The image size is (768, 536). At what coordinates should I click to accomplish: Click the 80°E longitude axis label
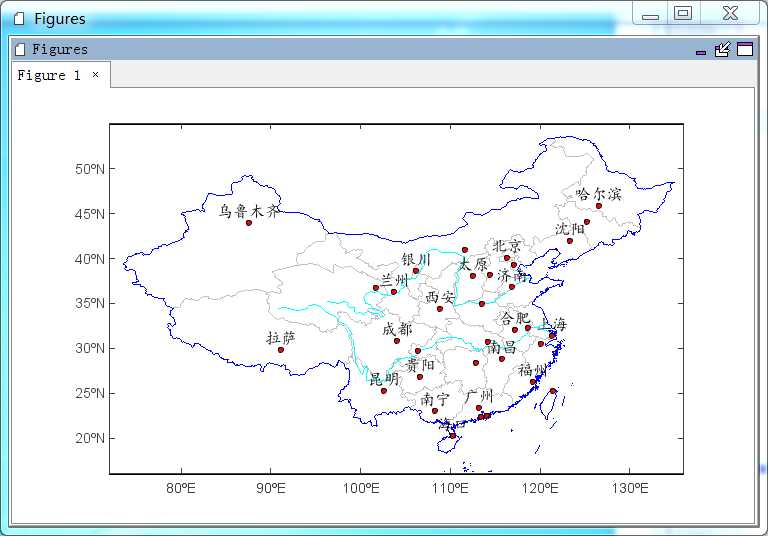tap(181, 488)
